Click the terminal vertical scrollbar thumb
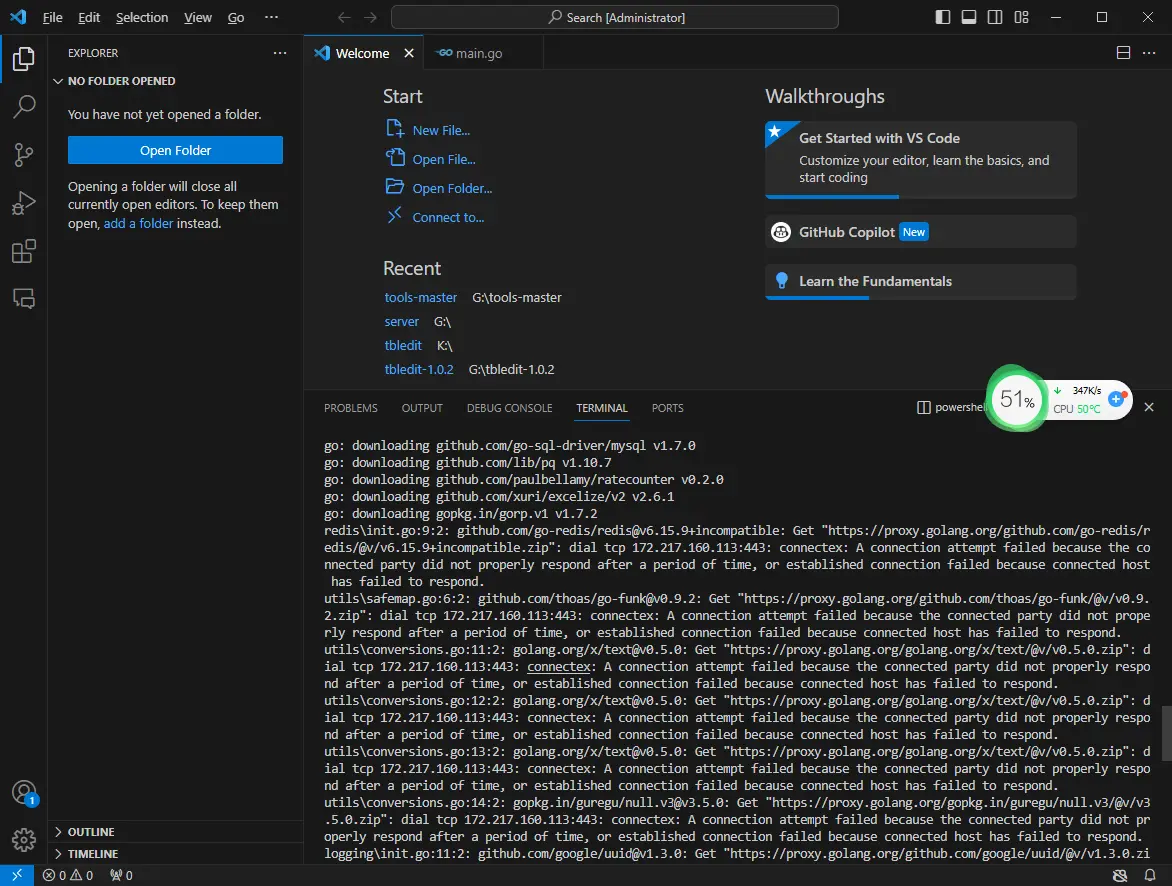The width and height of the screenshot is (1172, 886). [1167, 733]
